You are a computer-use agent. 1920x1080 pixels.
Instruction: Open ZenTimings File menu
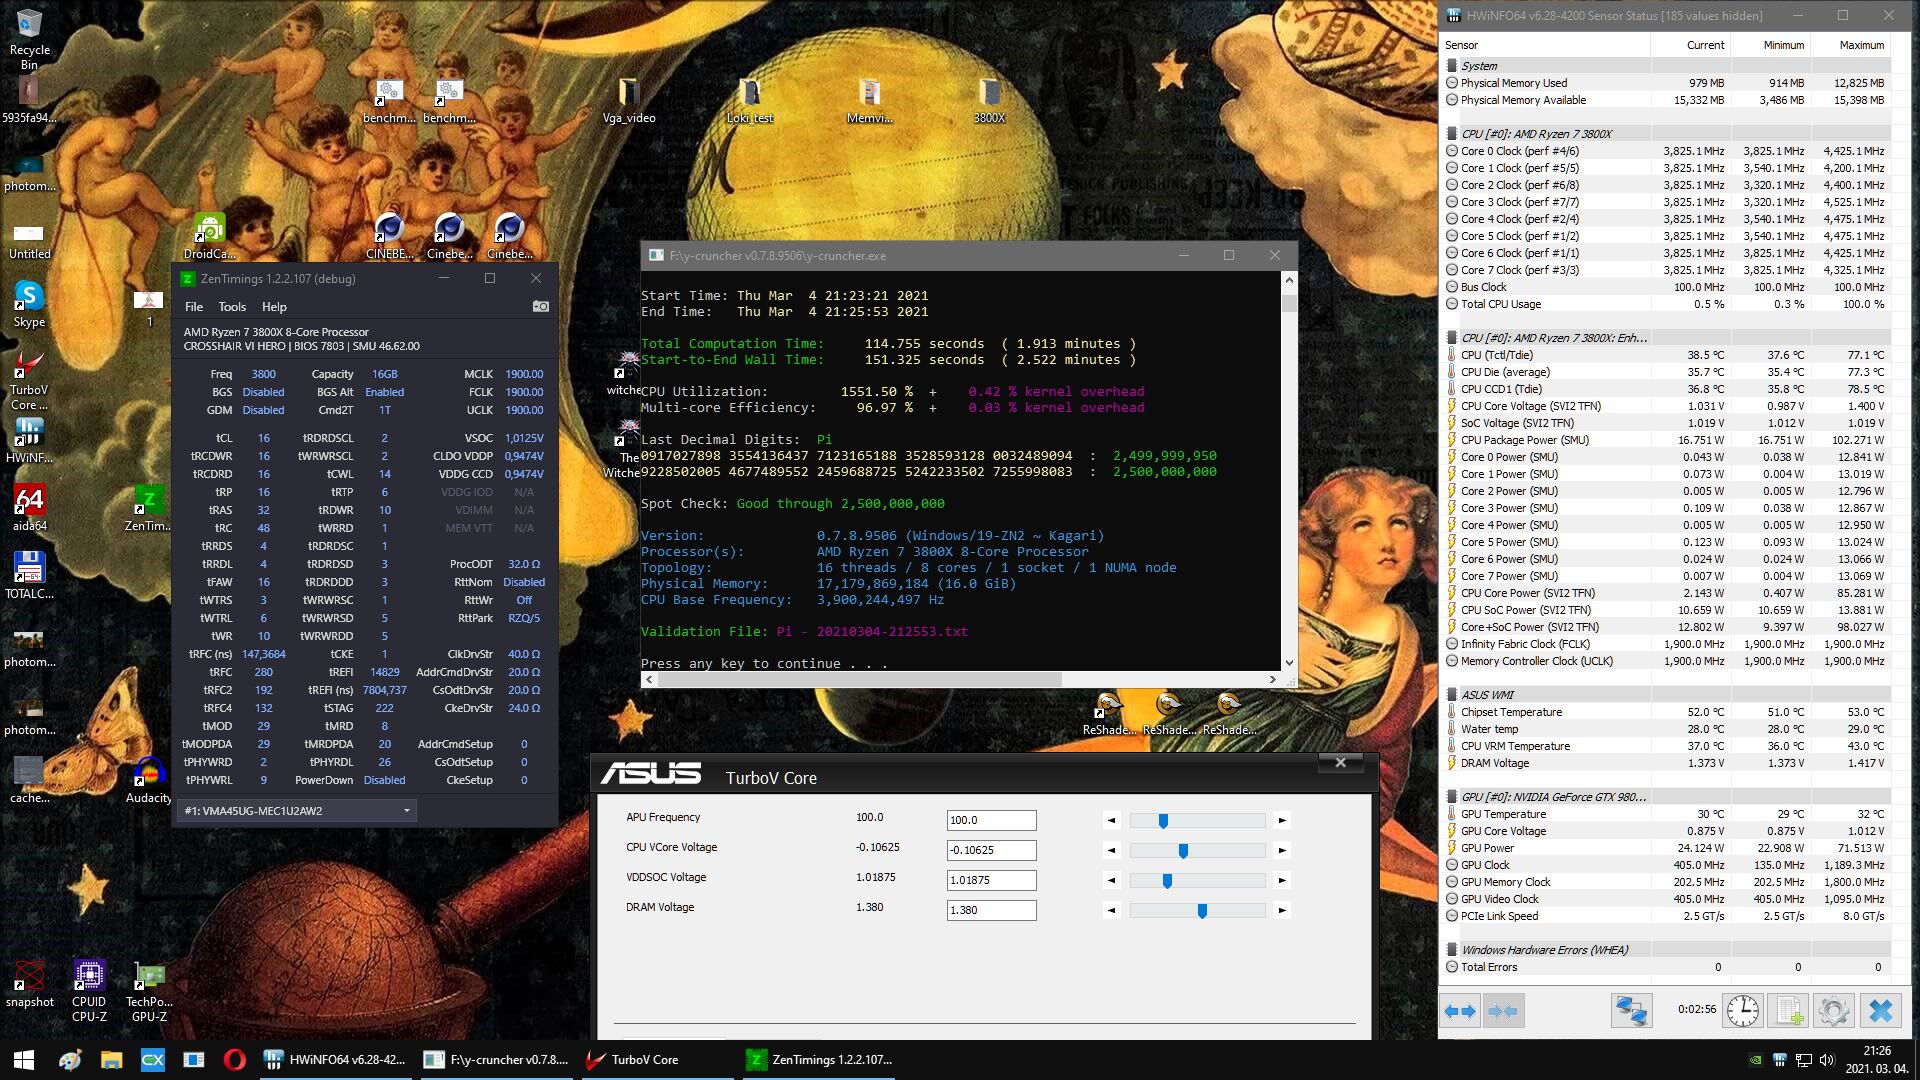(194, 307)
